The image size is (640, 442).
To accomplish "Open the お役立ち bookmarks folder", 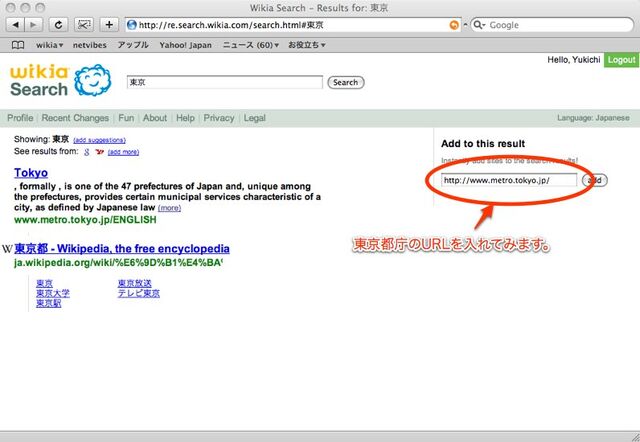I will pyautogui.click(x=307, y=45).
